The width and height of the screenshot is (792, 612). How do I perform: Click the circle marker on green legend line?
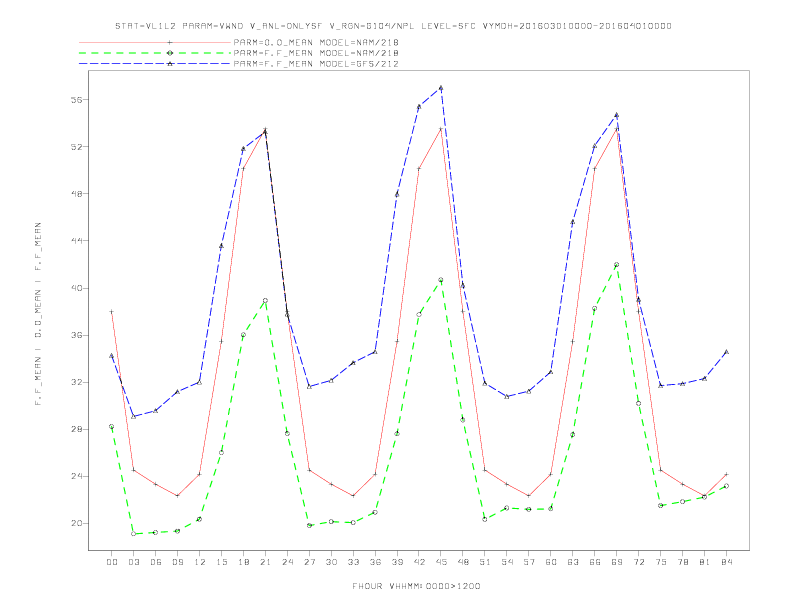(170, 53)
